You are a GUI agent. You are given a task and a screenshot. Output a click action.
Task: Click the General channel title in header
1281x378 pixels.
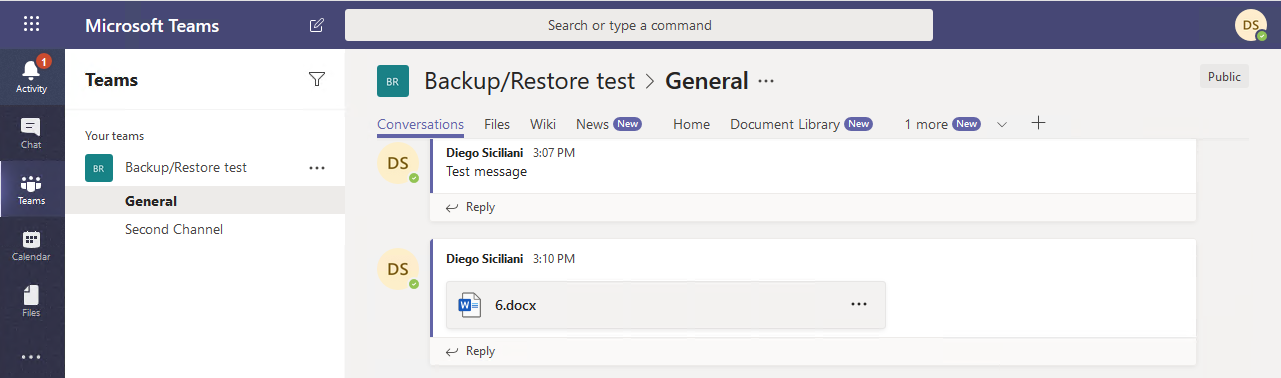[707, 81]
